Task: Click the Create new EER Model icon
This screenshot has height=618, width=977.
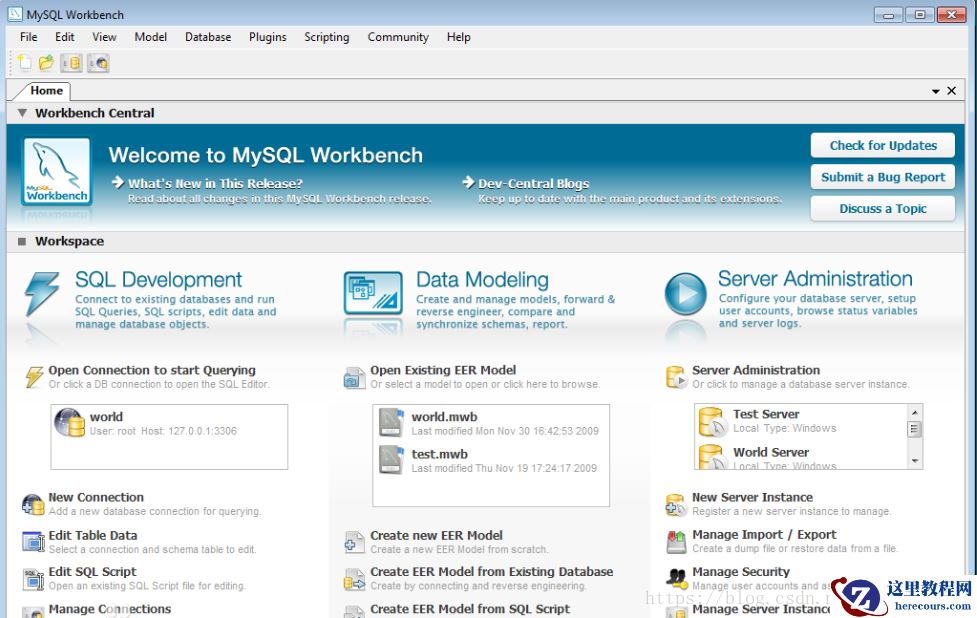Action: pyautogui.click(x=355, y=542)
